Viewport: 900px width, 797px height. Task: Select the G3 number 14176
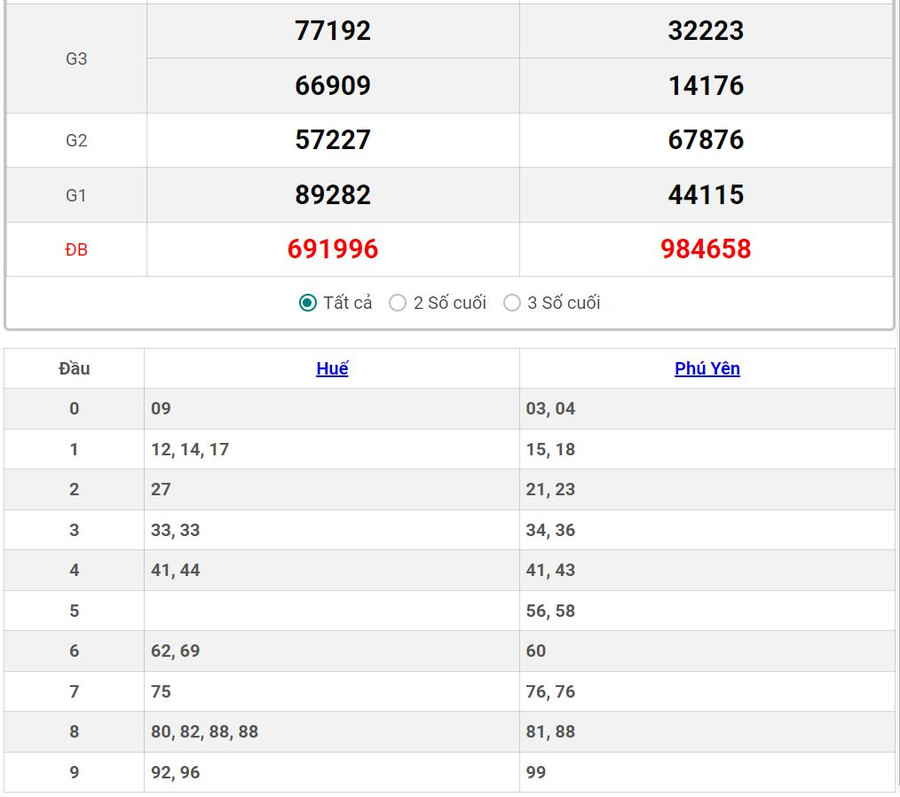pyautogui.click(x=706, y=86)
